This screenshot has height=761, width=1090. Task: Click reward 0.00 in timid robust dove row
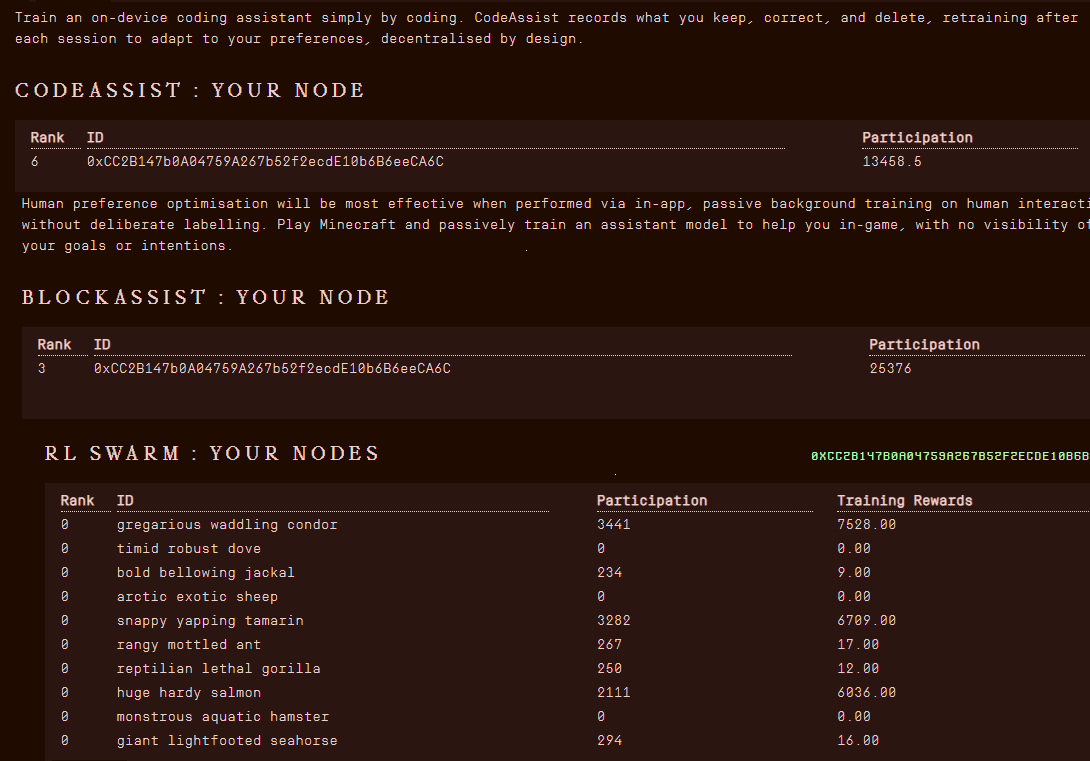pyautogui.click(x=854, y=548)
